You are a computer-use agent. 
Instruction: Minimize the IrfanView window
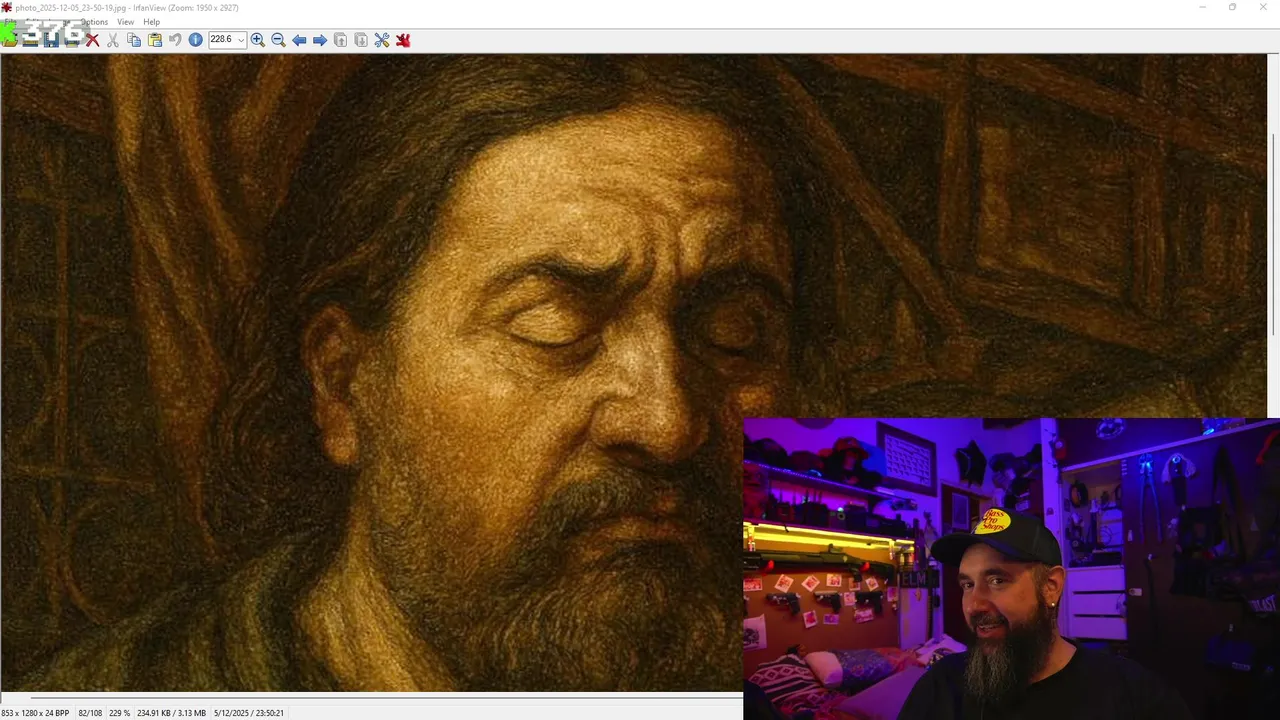[x=1202, y=8]
